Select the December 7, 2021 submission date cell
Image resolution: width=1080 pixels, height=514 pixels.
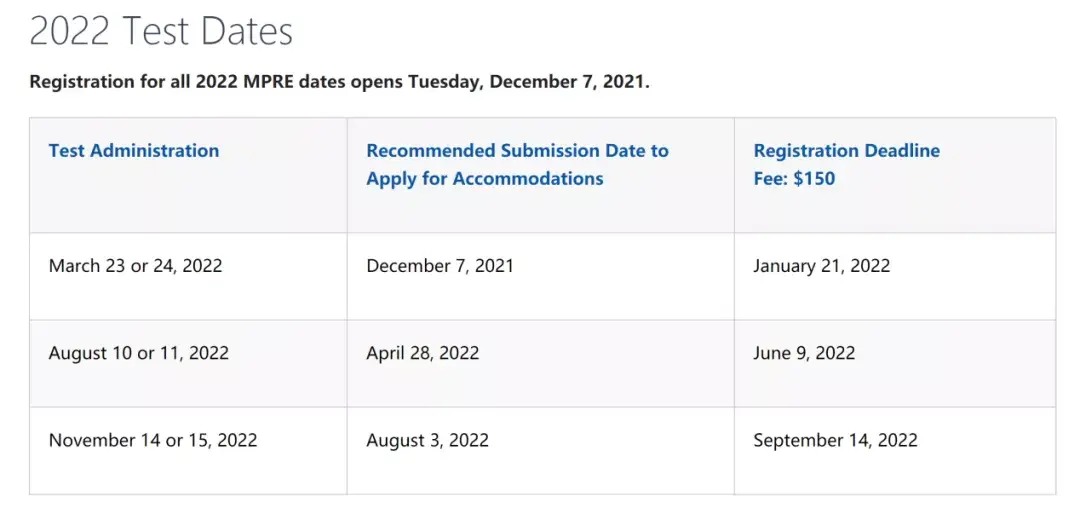pos(439,266)
